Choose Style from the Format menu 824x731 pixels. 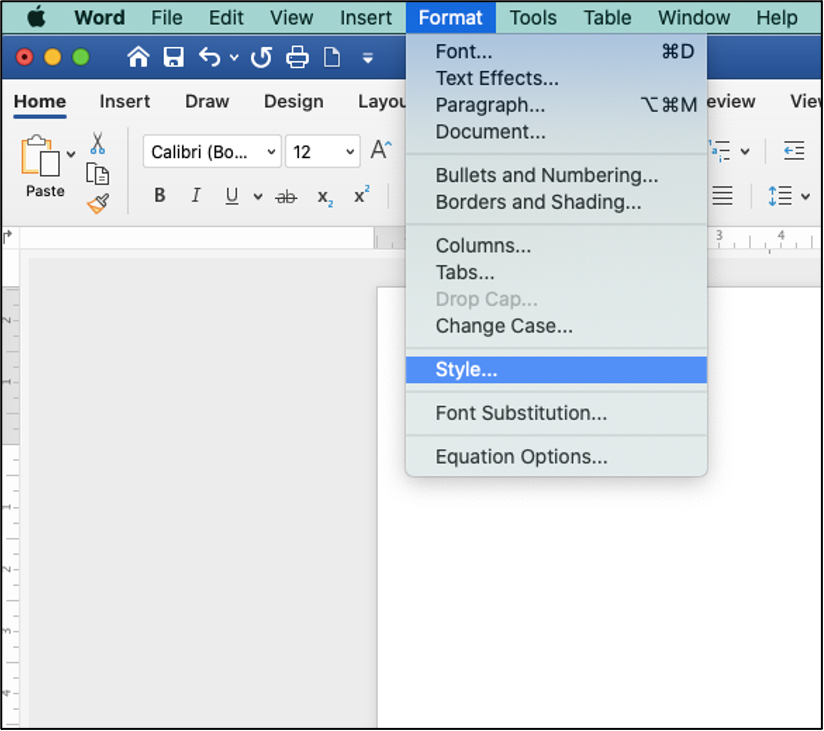pos(465,369)
